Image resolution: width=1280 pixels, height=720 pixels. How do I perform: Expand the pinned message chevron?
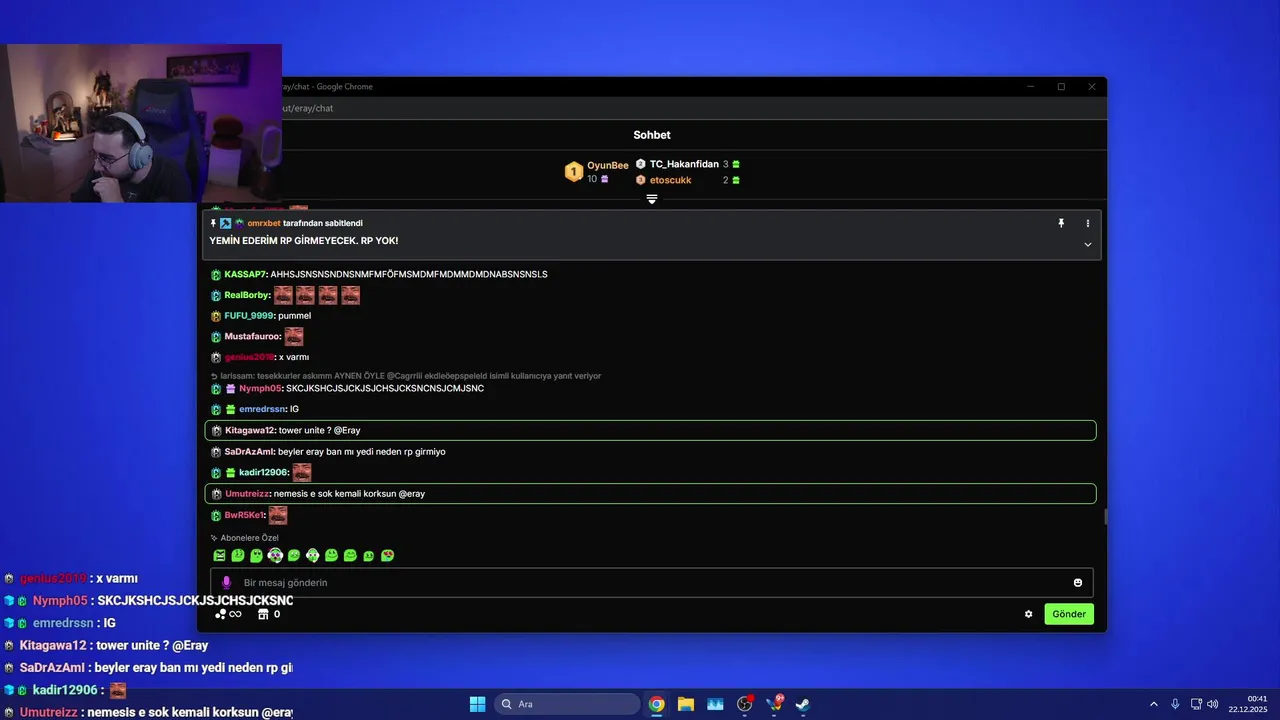pos(1088,244)
